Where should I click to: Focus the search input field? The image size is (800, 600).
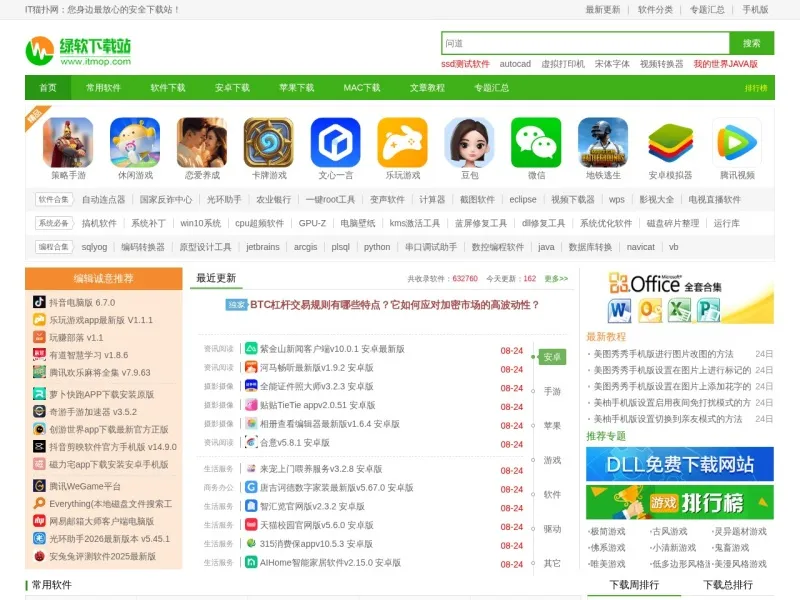pos(585,43)
